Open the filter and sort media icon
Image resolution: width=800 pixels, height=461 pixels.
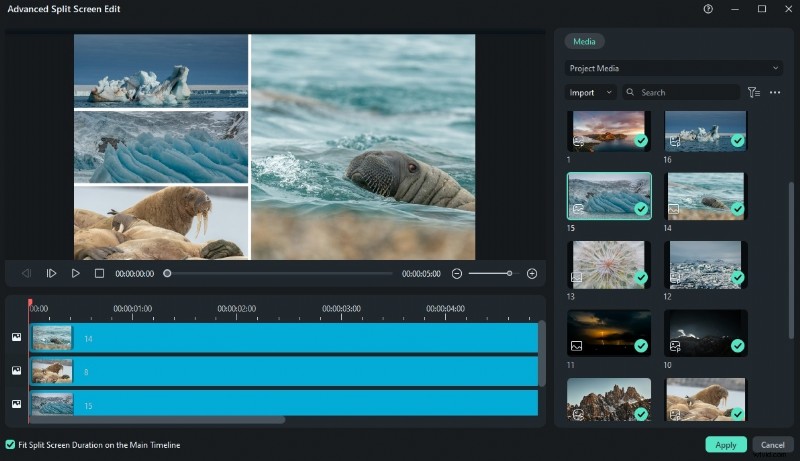click(x=754, y=92)
